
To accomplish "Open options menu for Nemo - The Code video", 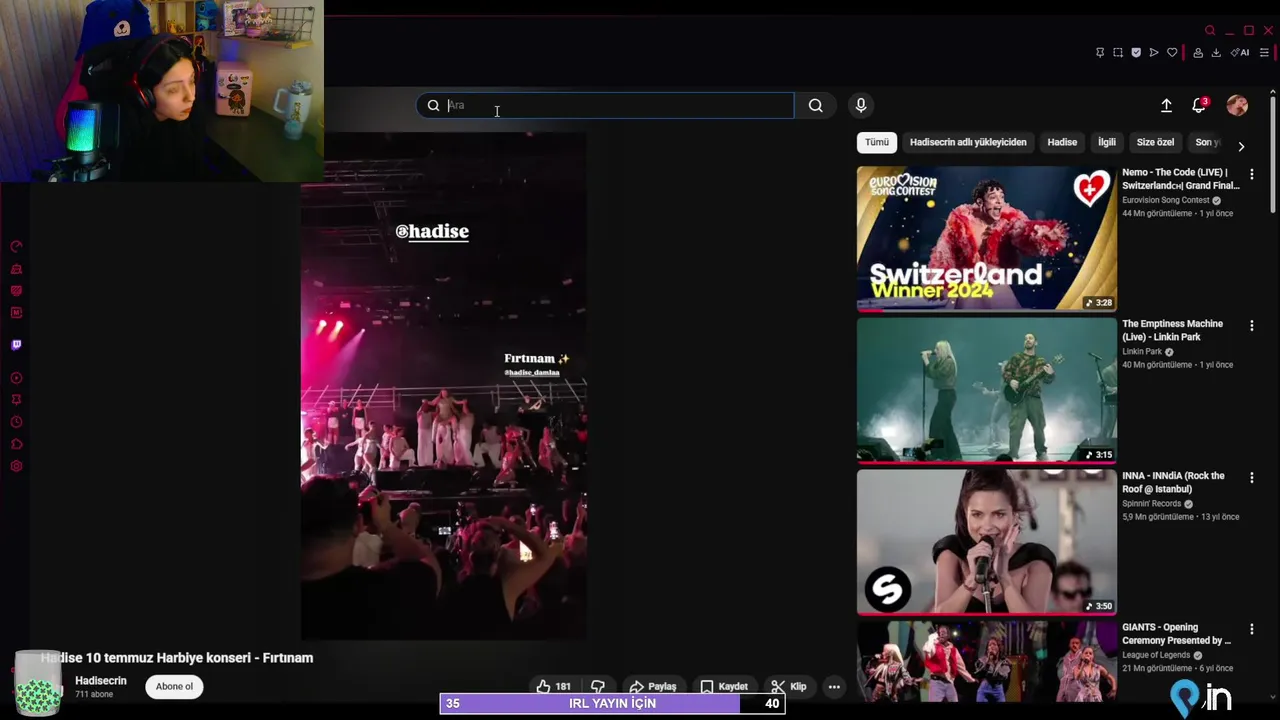I will [1251, 174].
